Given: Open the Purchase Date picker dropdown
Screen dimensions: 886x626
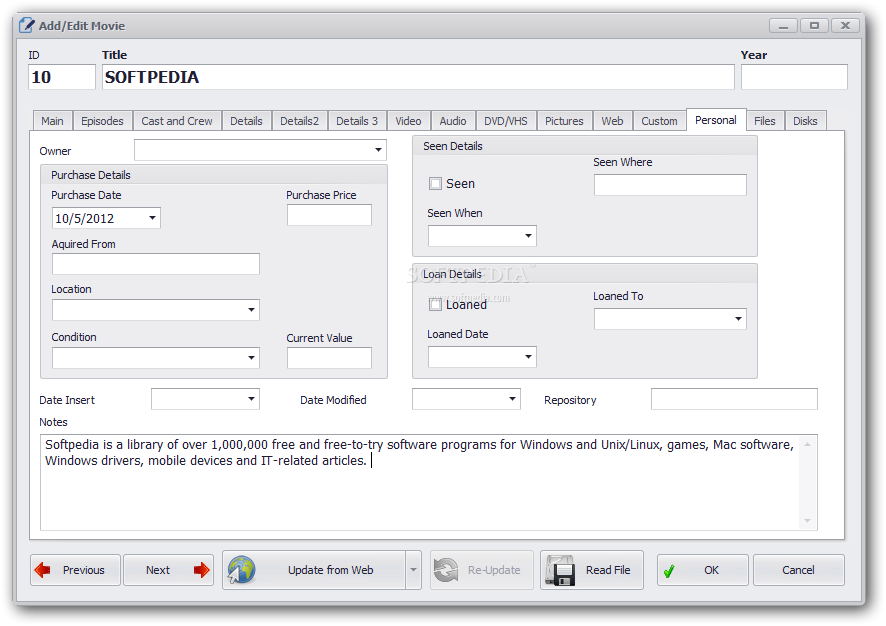Looking at the screenshot, I should 152,218.
